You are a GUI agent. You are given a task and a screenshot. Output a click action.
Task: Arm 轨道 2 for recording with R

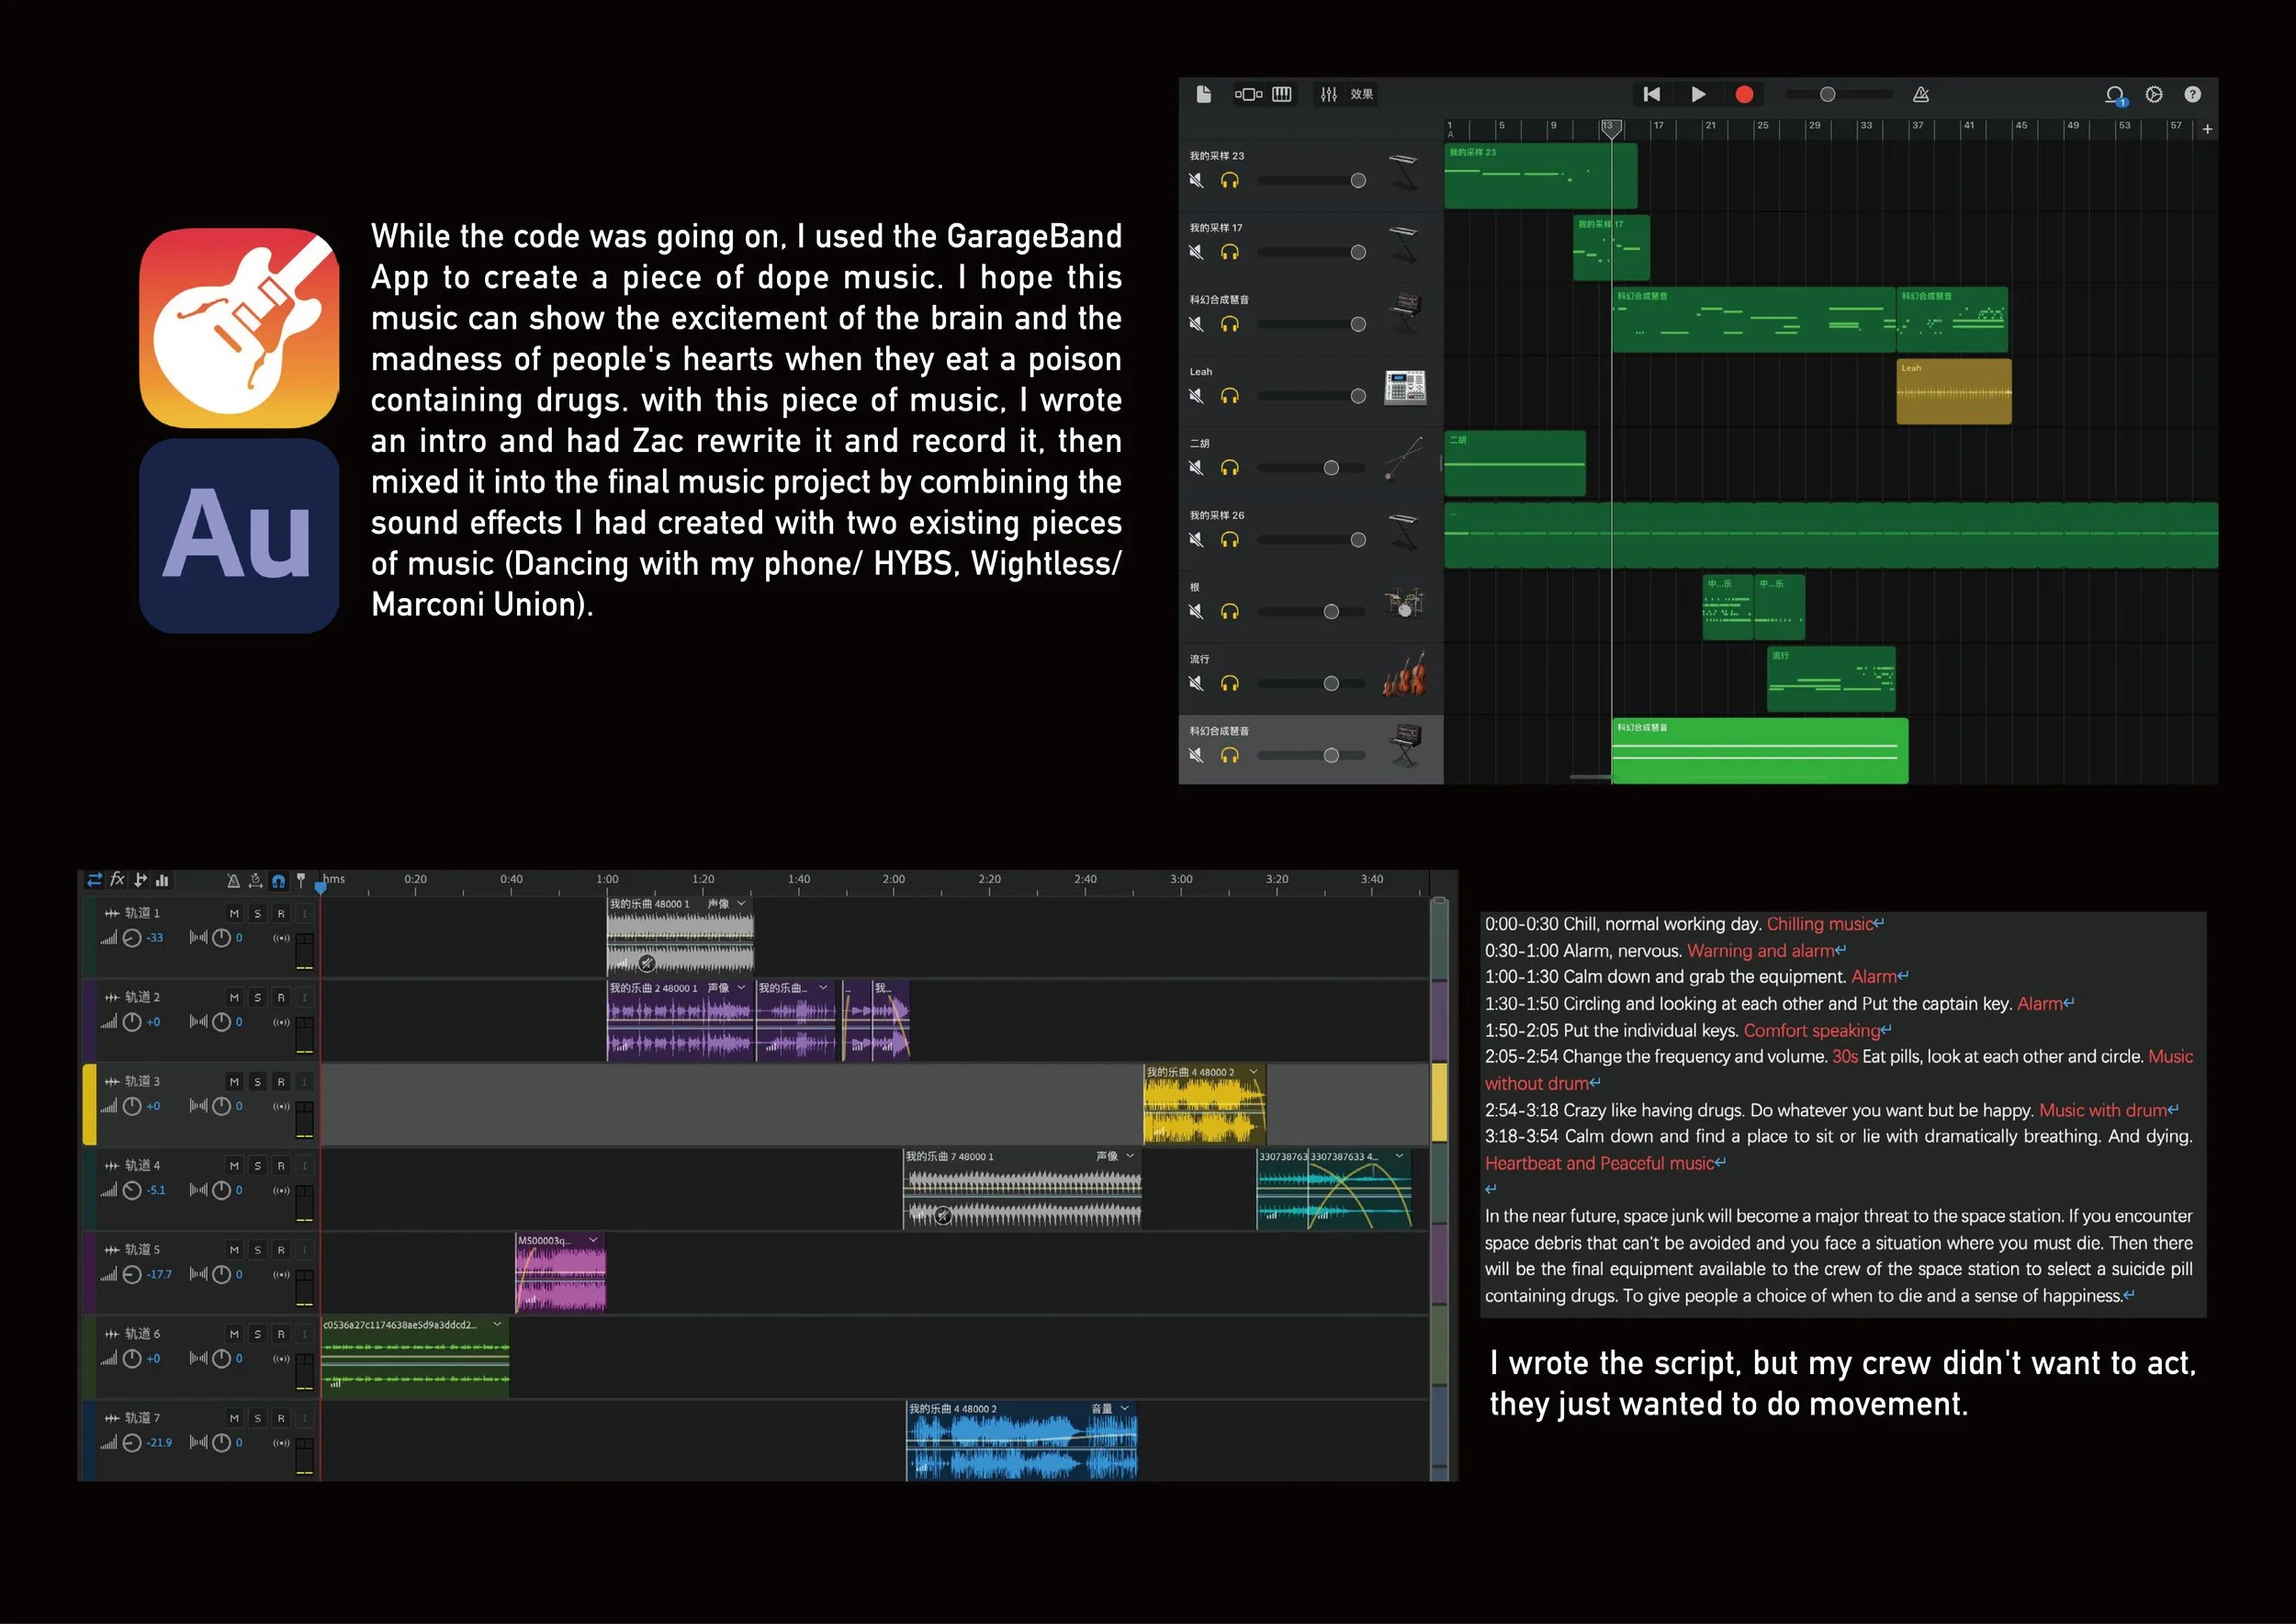pos(281,997)
